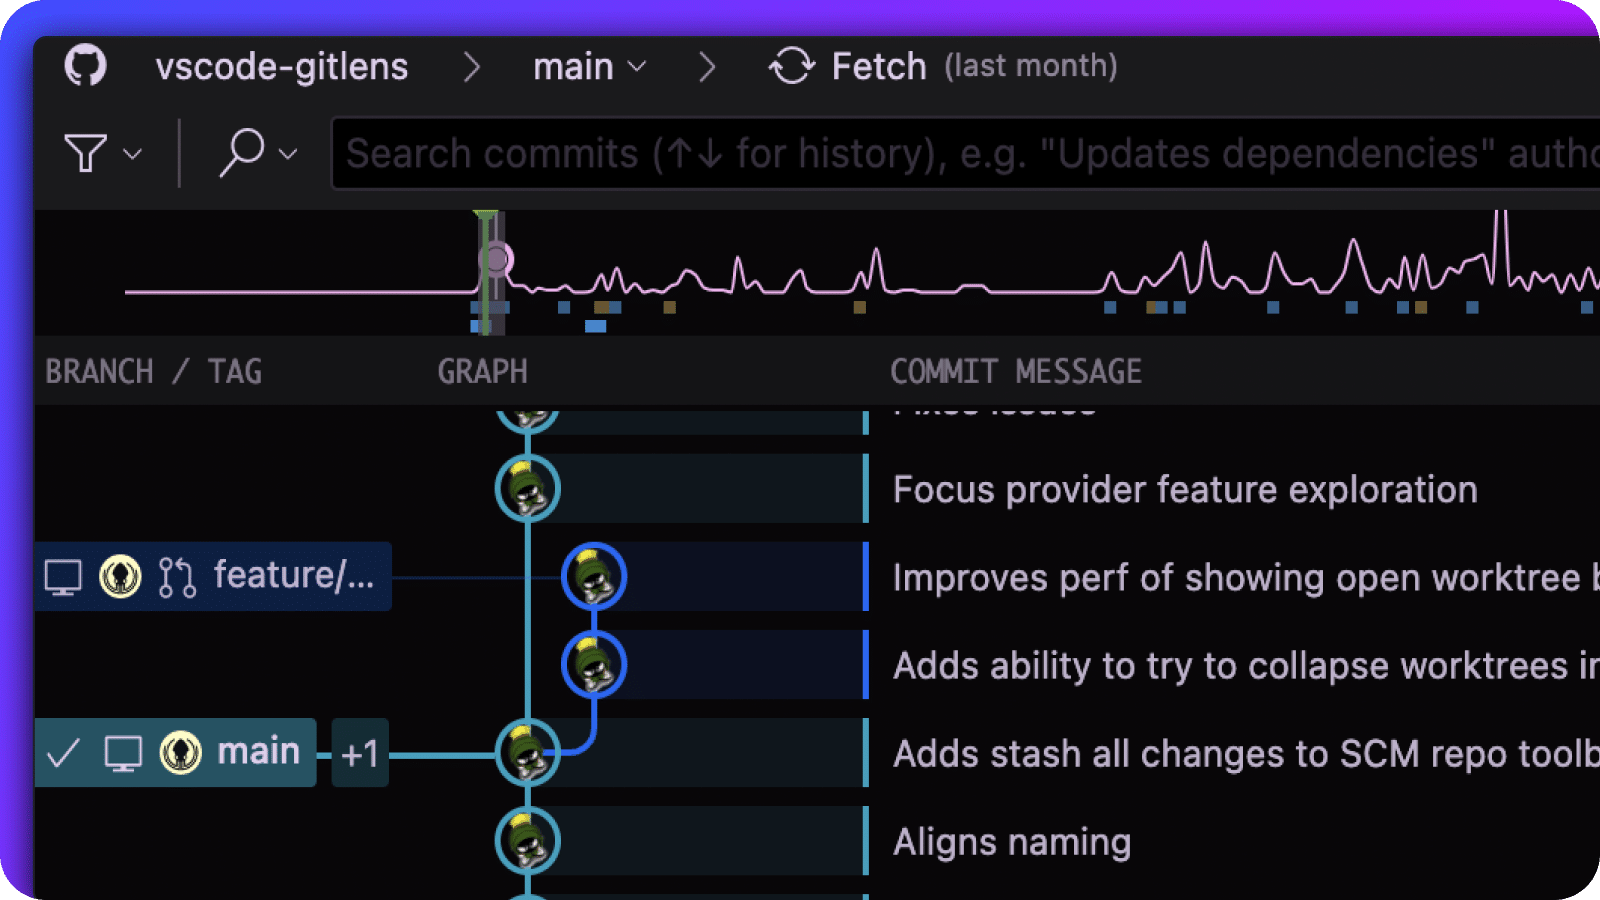Expand the filter options chevron

point(132,155)
